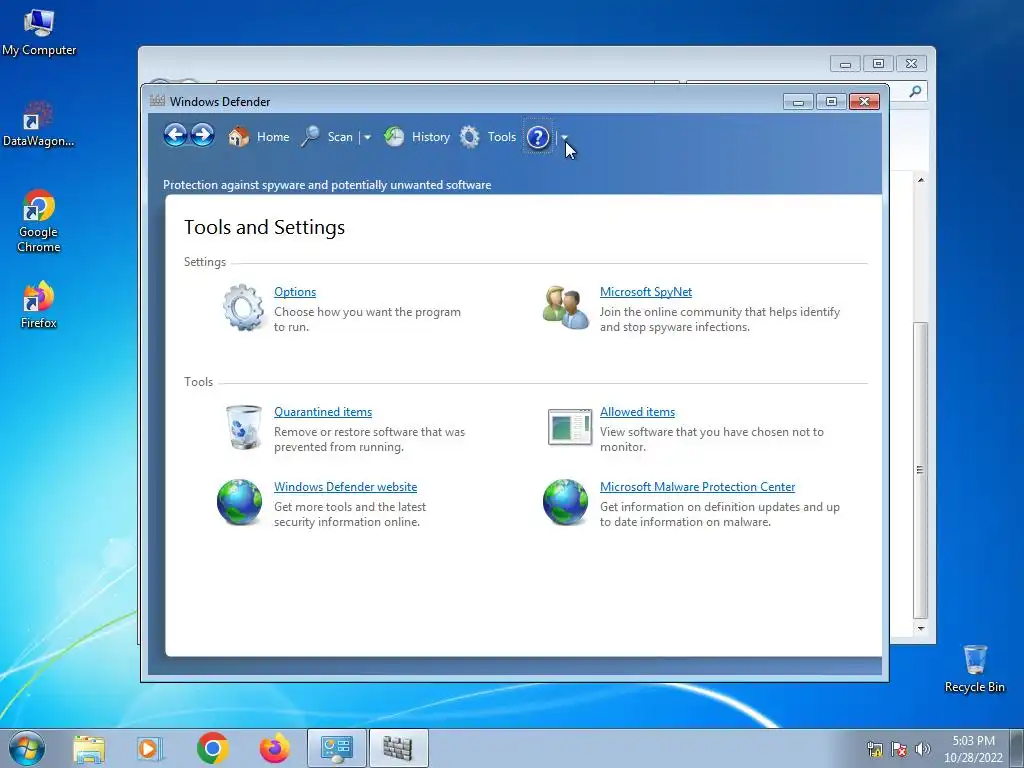Open the Options link
The image size is (1024, 768).
click(x=295, y=292)
